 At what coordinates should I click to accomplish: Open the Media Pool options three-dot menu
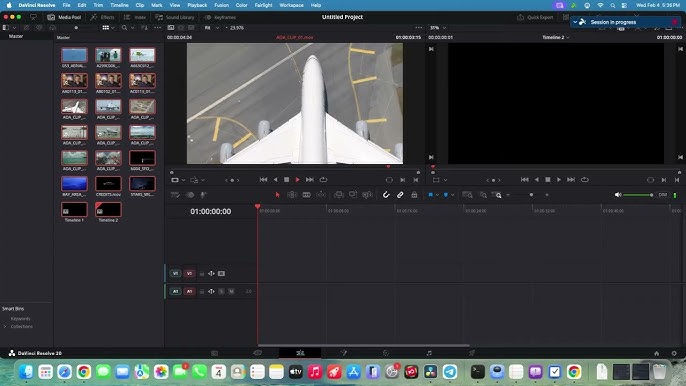point(158,28)
